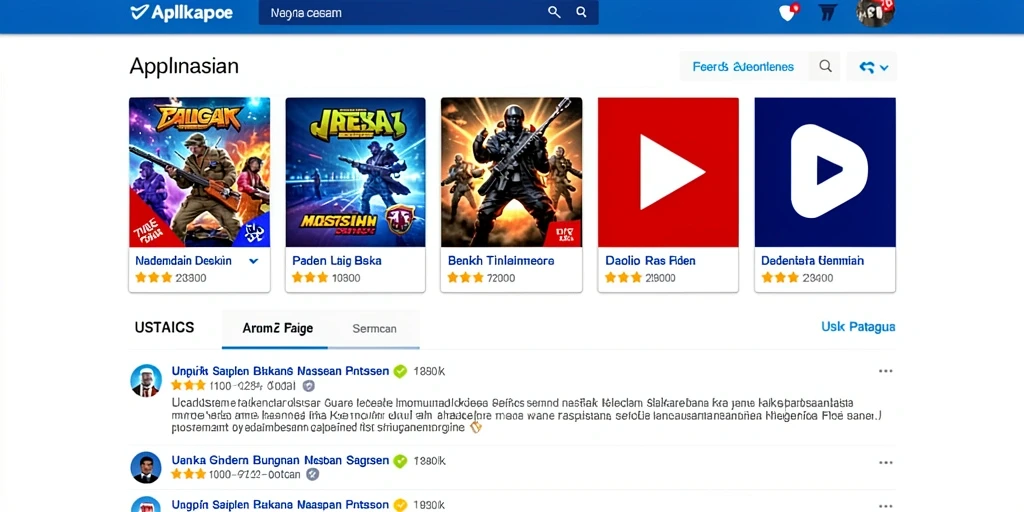Viewport: 1024px width, 512px height.
Task: Open the Paden Laig Bska game thumbnail
Action: (x=355, y=172)
